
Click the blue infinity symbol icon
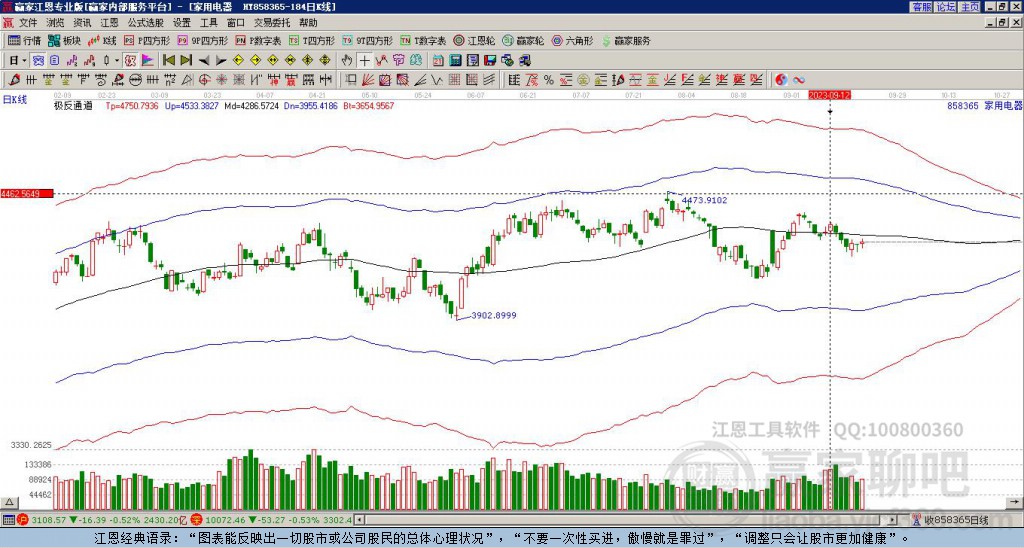click(799, 80)
